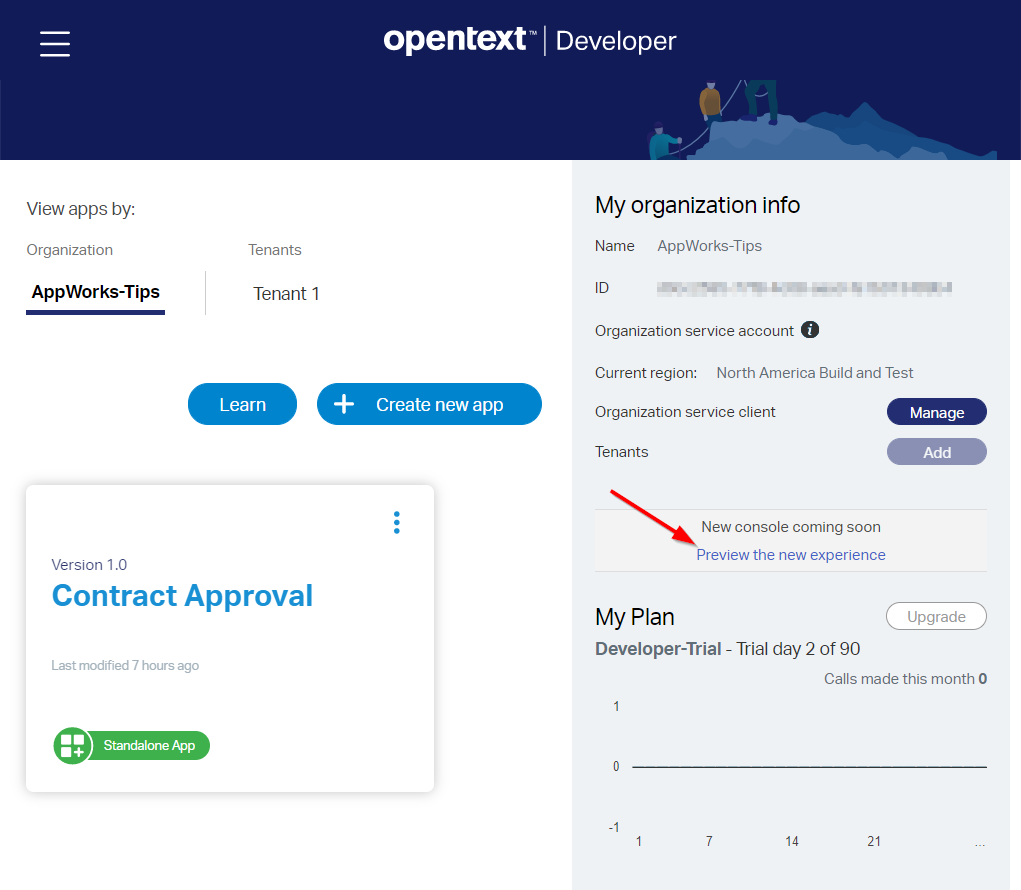1021x890 pixels.
Task: Click the Learn button
Action: coord(242,404)
